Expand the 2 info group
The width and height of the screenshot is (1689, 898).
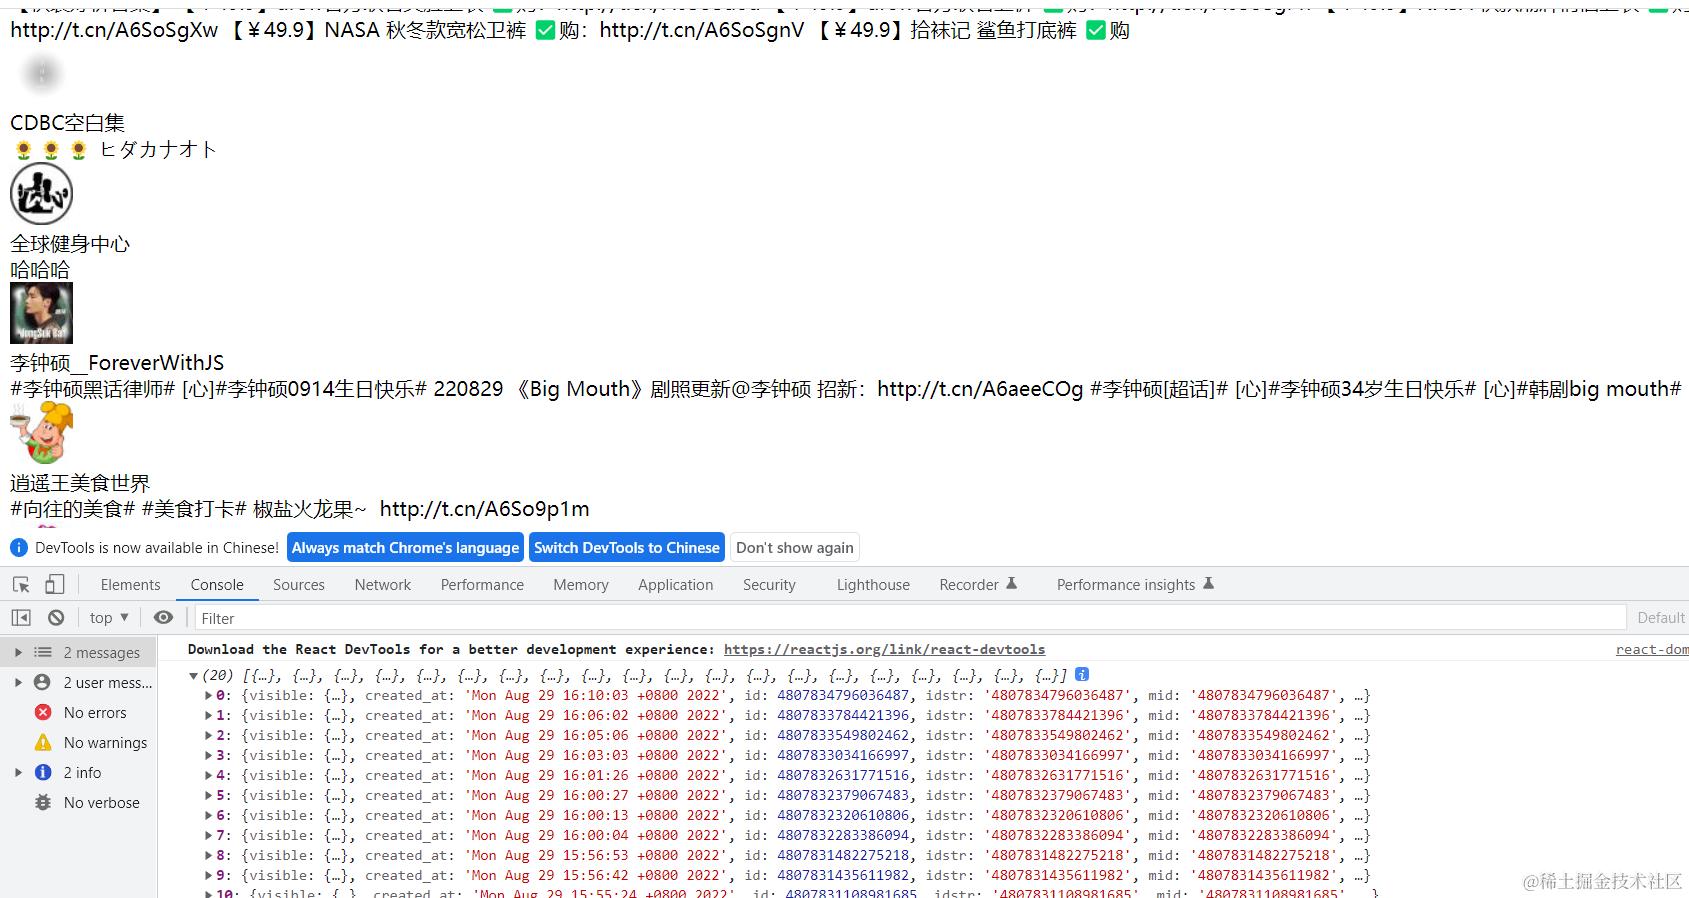tap(18, 773)
